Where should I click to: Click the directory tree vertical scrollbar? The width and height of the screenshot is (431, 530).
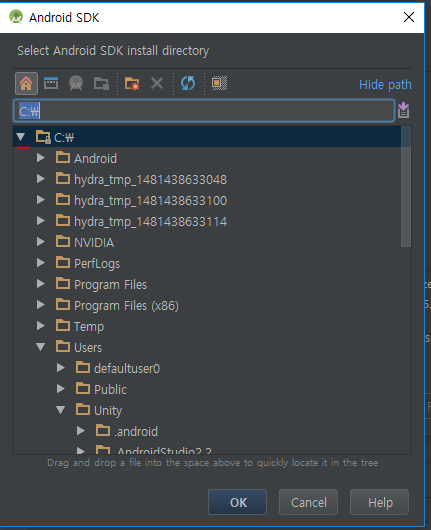406,187
